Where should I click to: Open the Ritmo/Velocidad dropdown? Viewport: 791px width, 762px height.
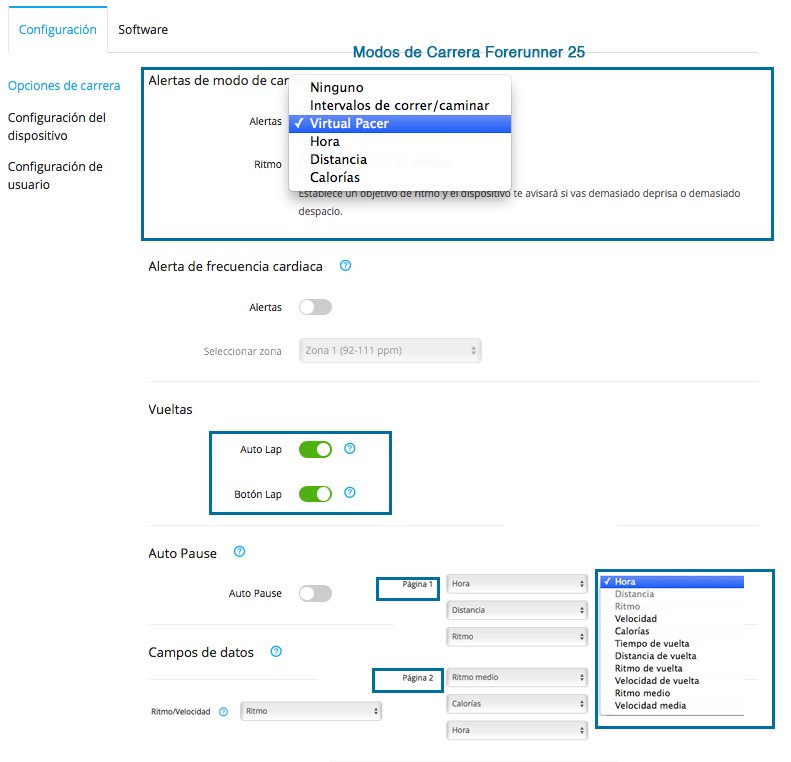(x=311, y=711)
